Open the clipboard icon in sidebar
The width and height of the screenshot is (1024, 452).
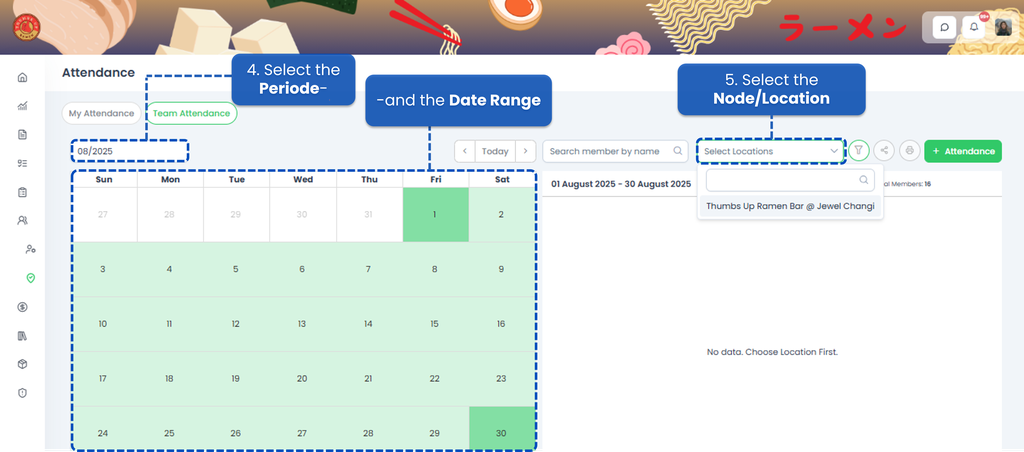point(22,192)
